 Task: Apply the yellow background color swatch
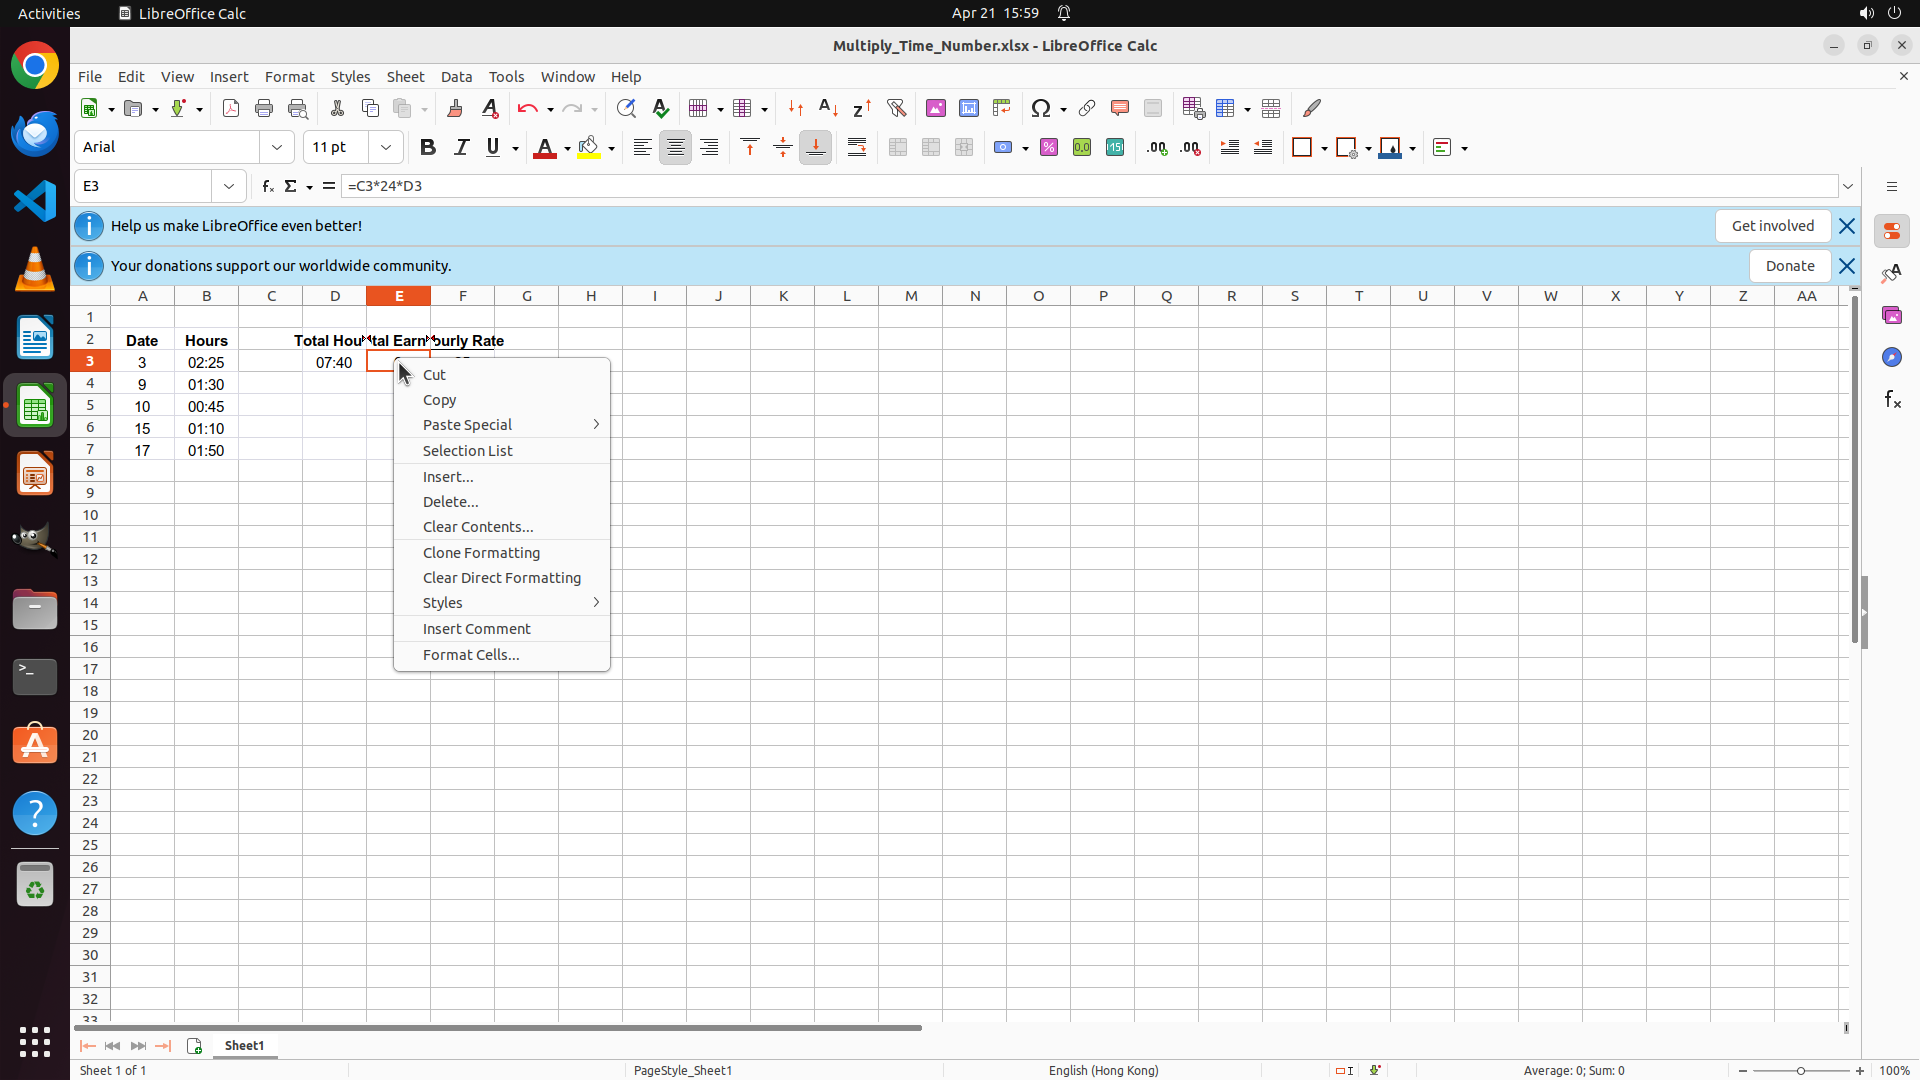click(x=588, y=147)
